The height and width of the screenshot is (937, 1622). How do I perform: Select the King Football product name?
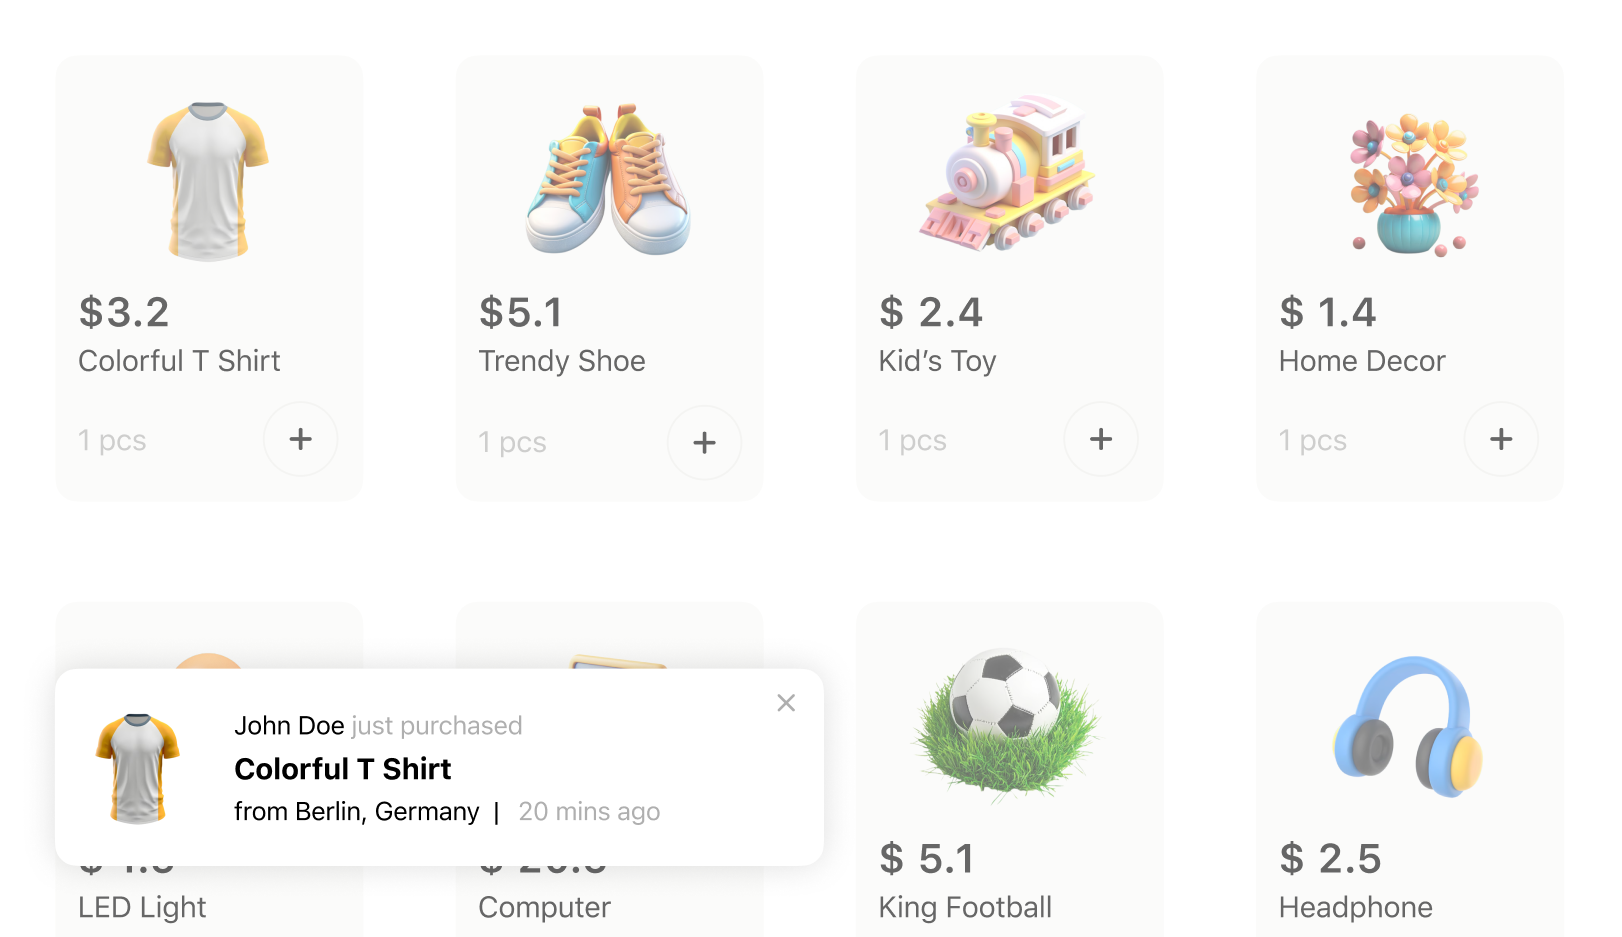pos(965,907)
